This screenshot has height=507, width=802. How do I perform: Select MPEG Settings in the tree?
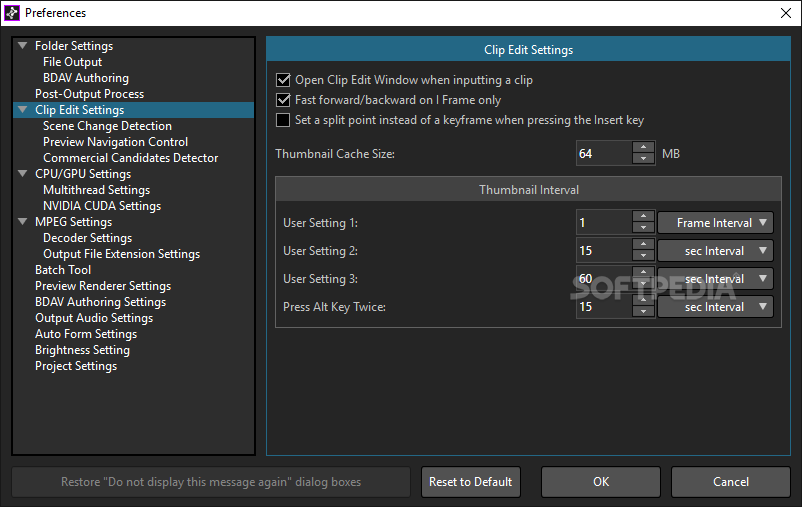click(73, 222)
